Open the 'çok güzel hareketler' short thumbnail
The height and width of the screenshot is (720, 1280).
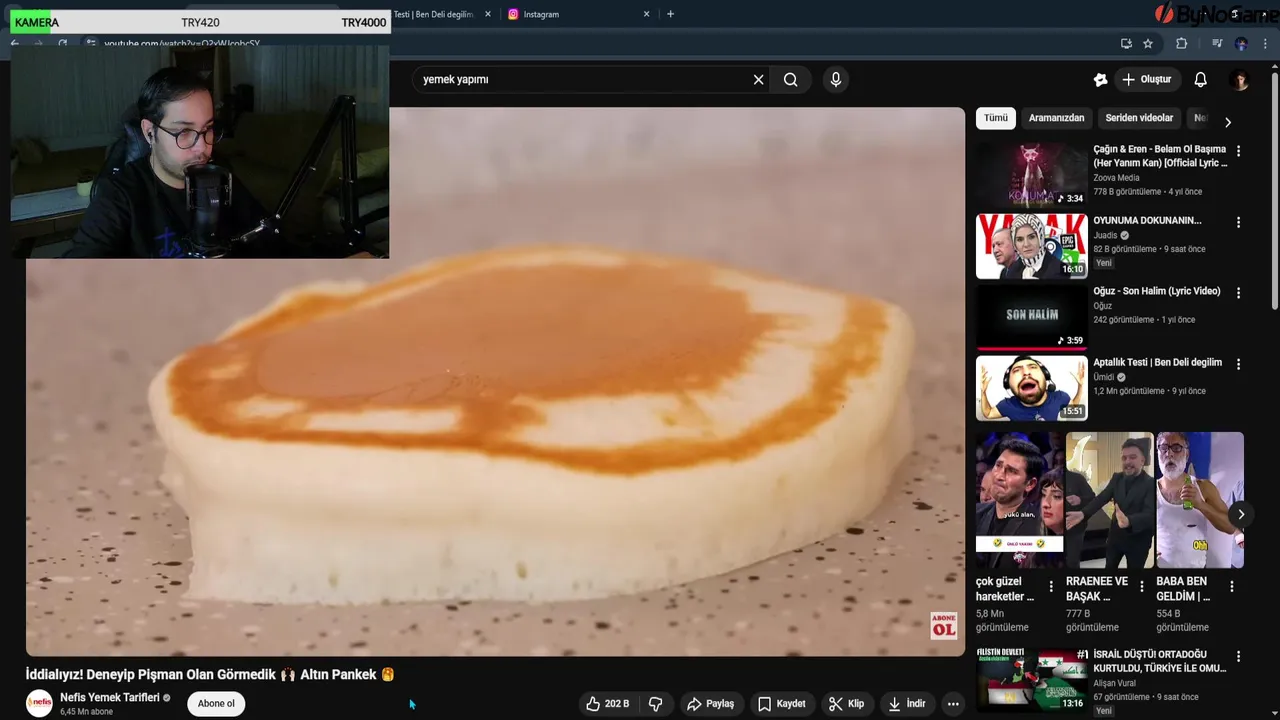click(x=1019, y=500)
